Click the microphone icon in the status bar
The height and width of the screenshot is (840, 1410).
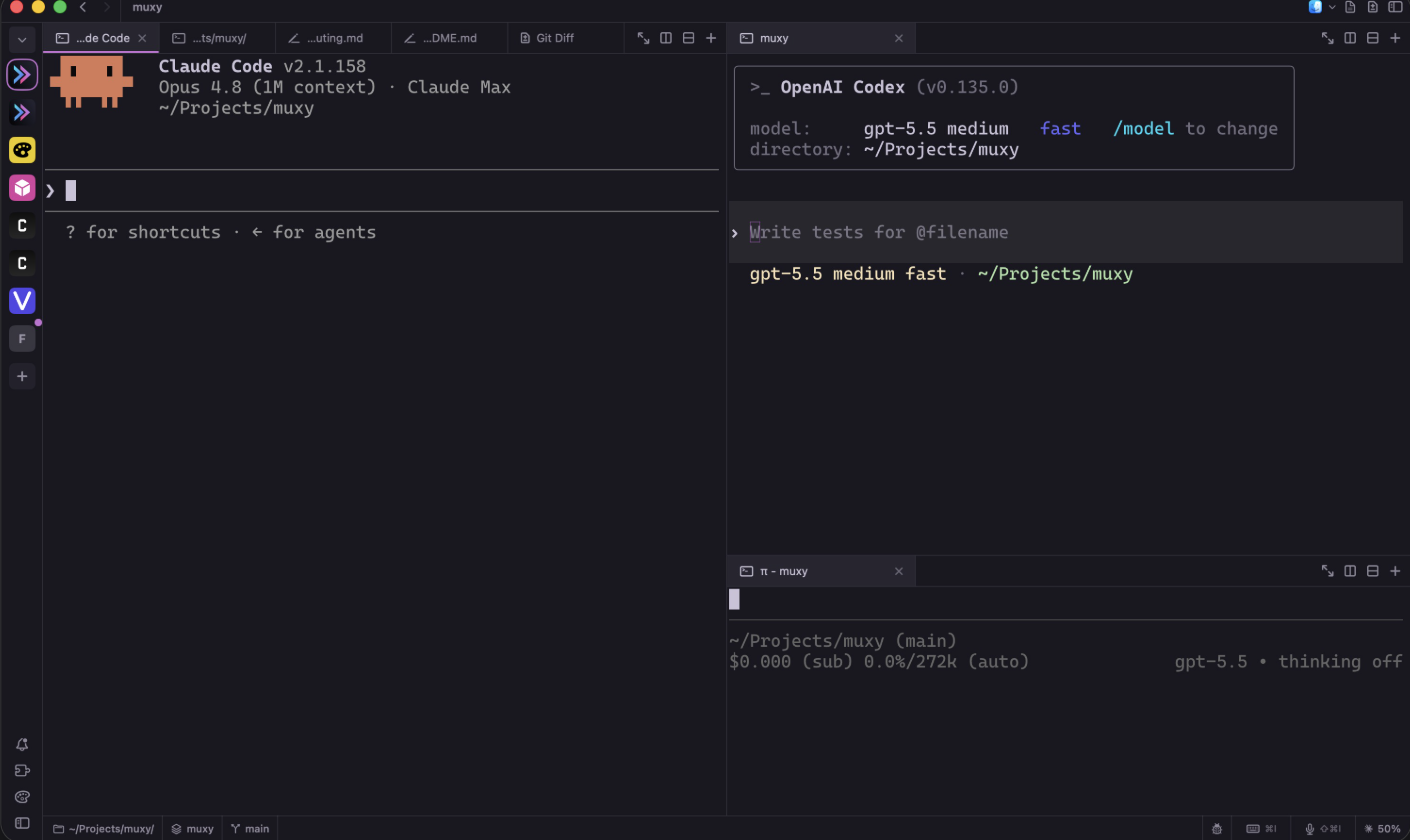(x=1309, y=829)
